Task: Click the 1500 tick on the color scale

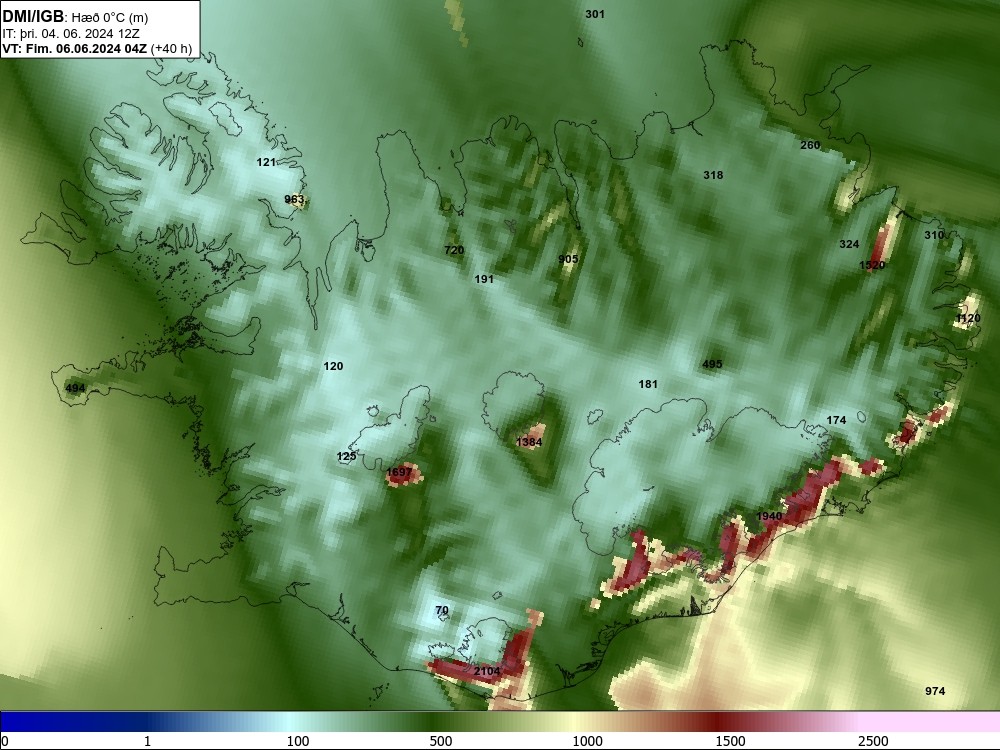Action: click(730, 741)
